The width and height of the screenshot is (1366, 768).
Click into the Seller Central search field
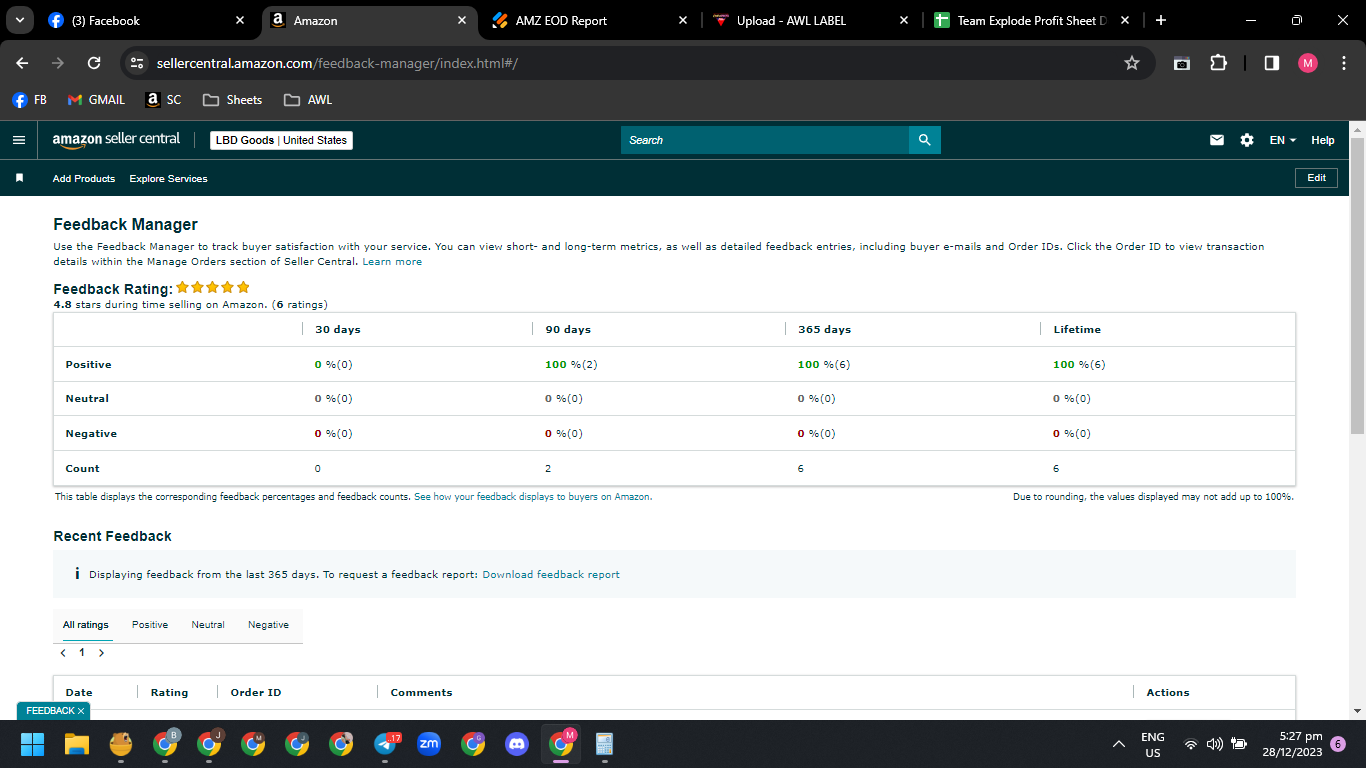click(x=764, y=140)
